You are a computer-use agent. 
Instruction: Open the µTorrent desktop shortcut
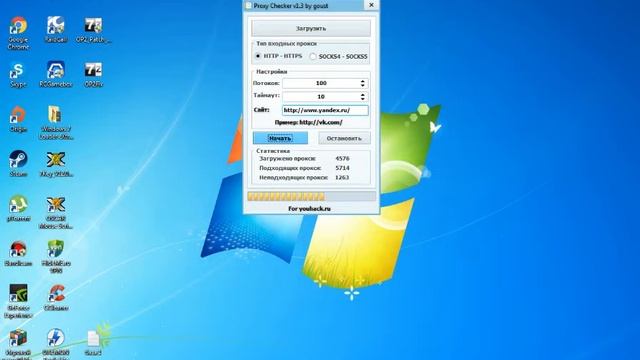[x=18, y=205]
